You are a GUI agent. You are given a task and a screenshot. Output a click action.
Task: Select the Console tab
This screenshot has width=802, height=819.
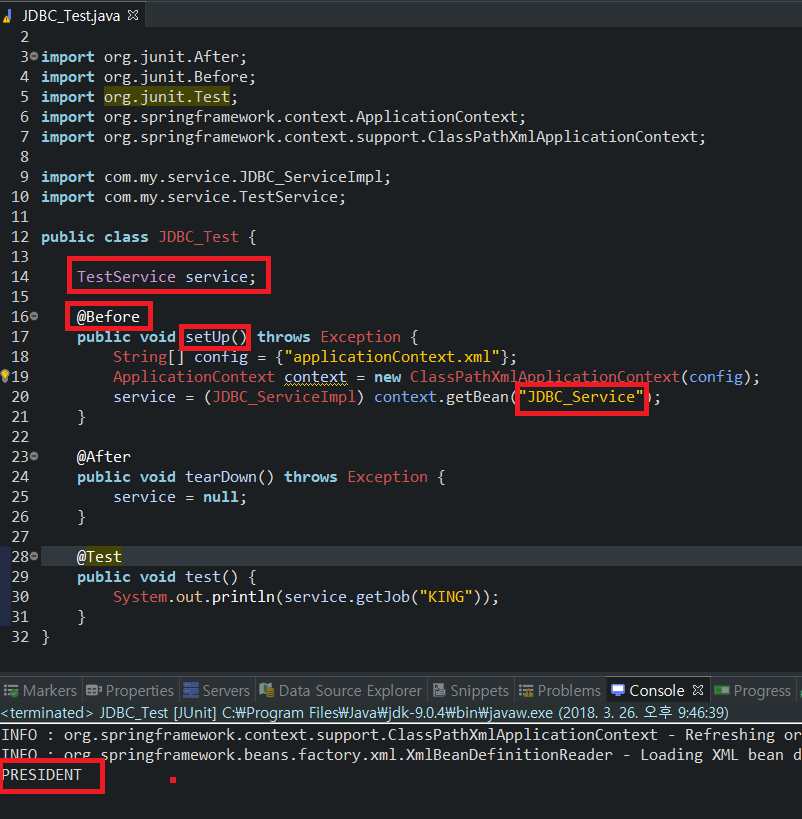click(657, 691)
